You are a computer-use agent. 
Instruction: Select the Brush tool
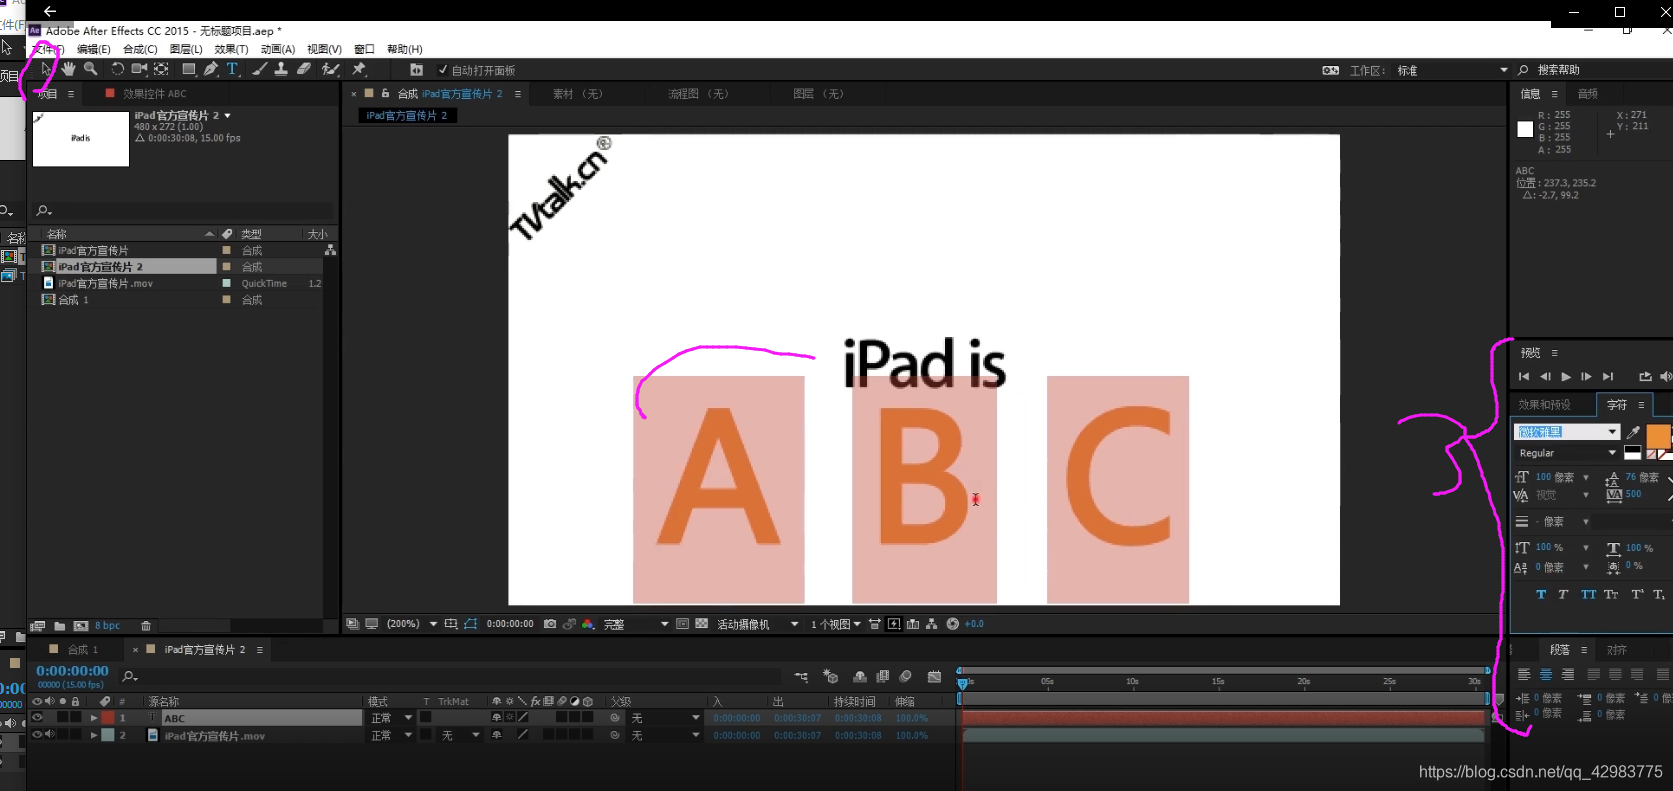(x=260, y=69)
